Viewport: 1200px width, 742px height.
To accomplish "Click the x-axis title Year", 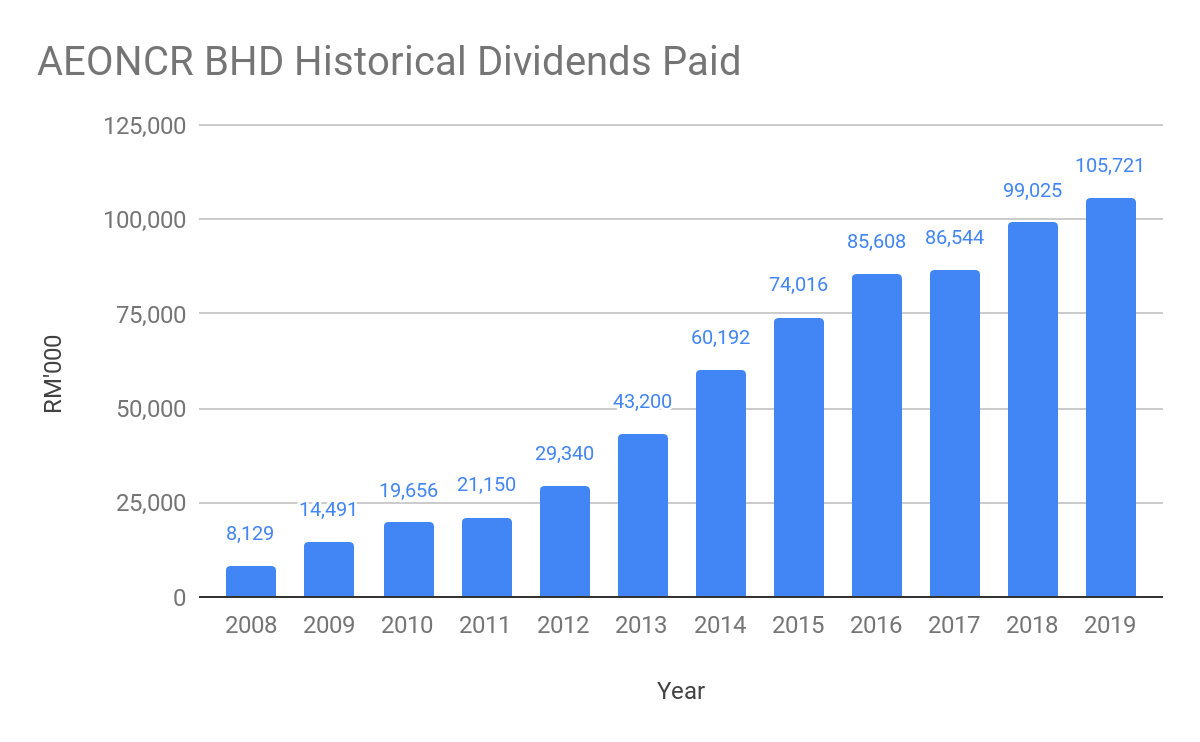I will point(681,691).
